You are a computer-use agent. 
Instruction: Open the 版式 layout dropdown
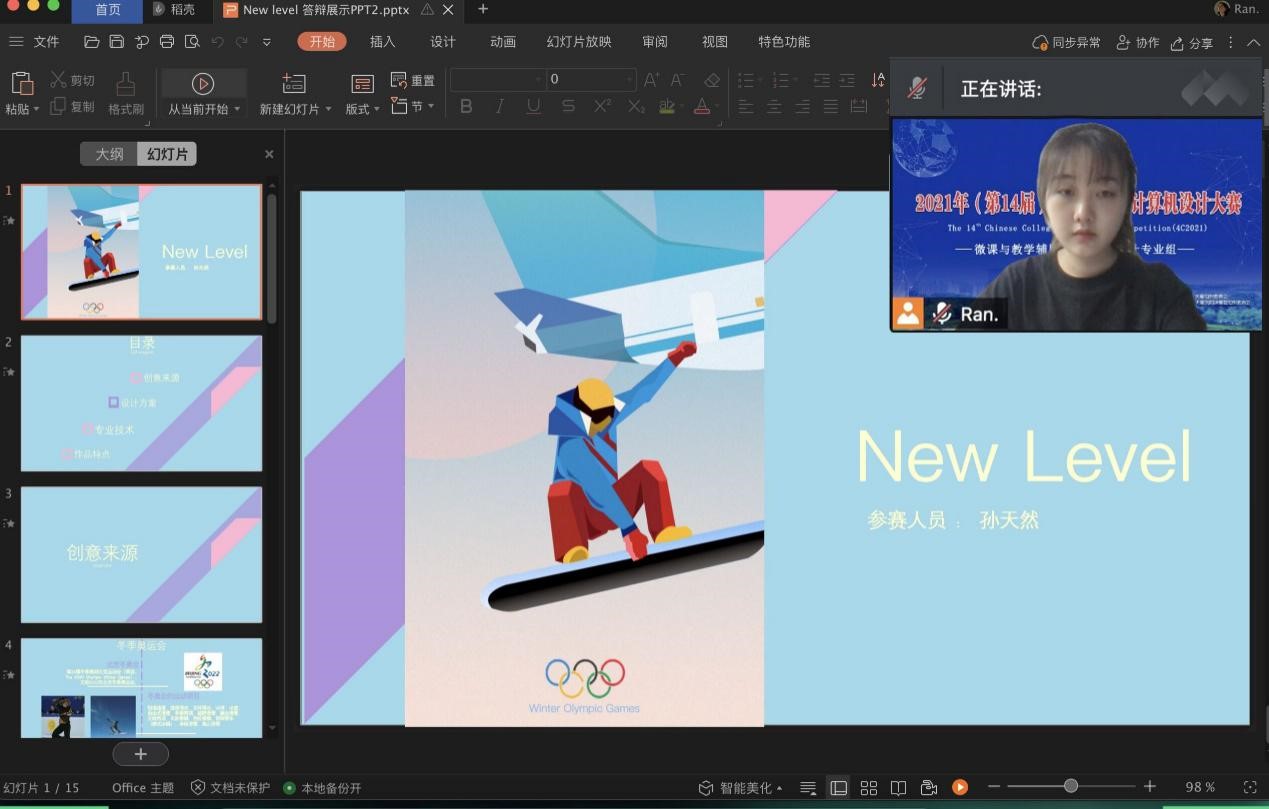click(362, 94)
